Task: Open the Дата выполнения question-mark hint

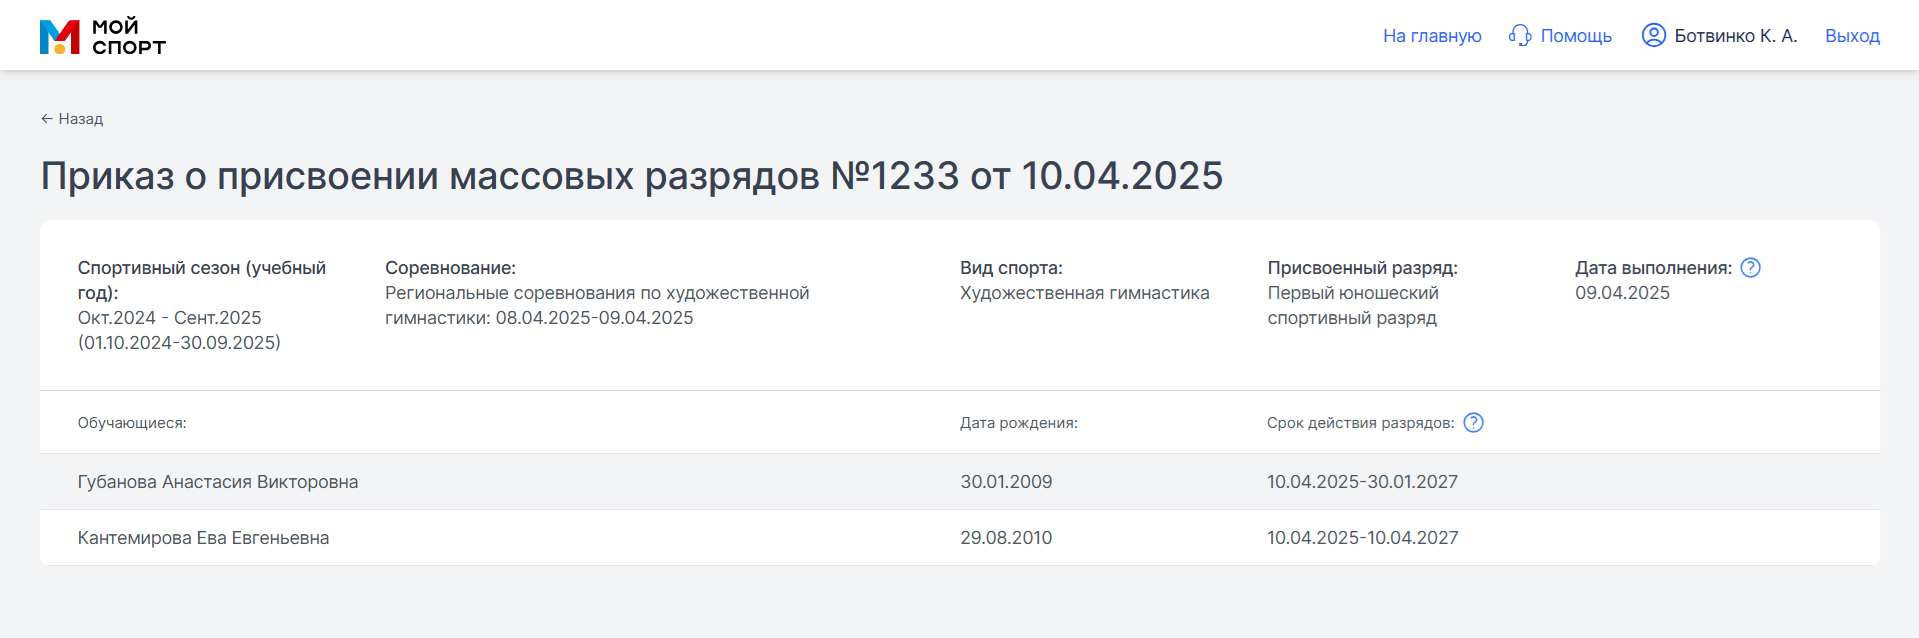Action: [x=1750, y=268]
